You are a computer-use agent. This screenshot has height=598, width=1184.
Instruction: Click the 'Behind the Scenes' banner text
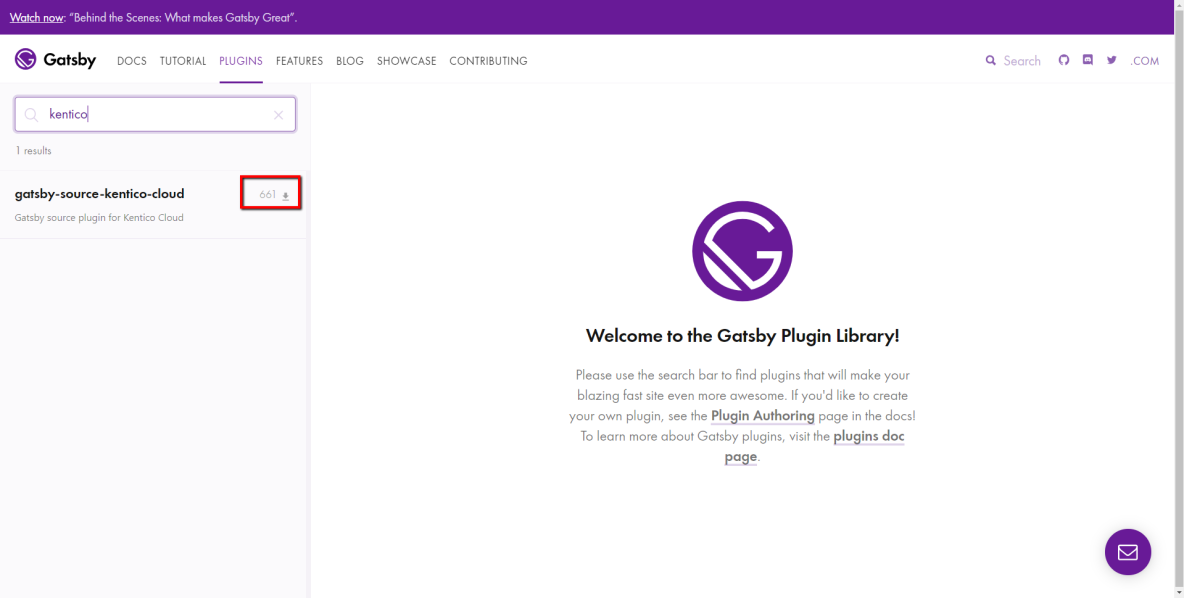click(183, 17)
